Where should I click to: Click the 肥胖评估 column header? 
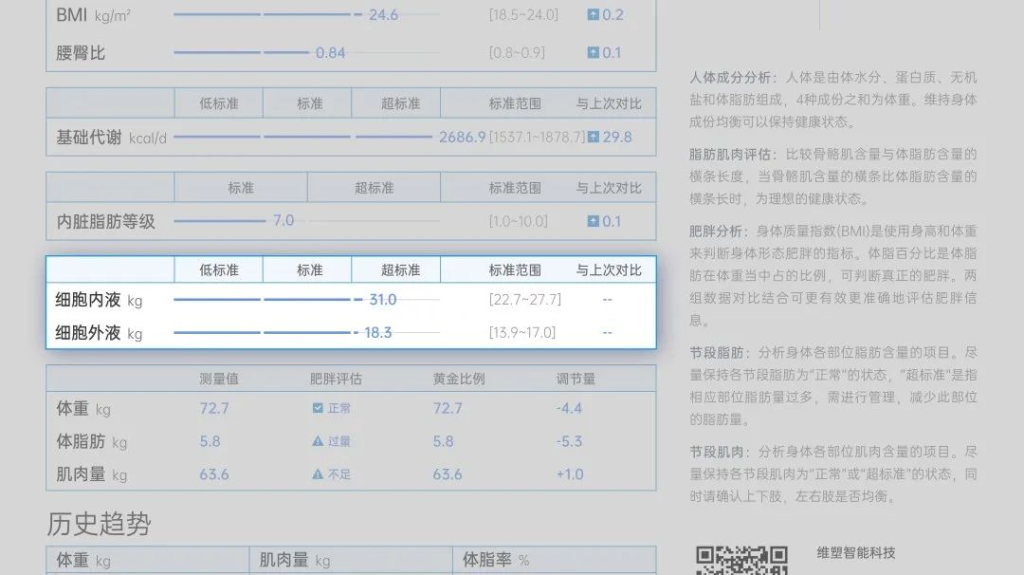[x=335, y=379]
